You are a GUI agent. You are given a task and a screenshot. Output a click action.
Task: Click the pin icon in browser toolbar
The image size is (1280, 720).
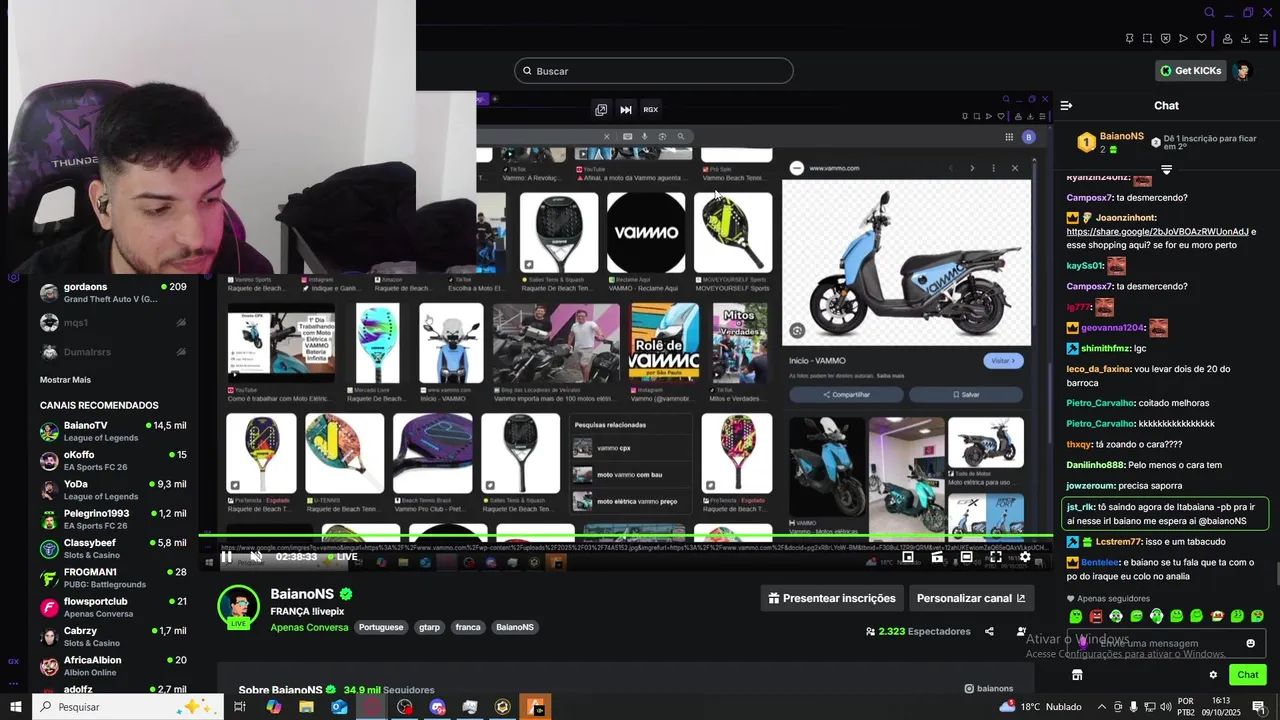1129,39
